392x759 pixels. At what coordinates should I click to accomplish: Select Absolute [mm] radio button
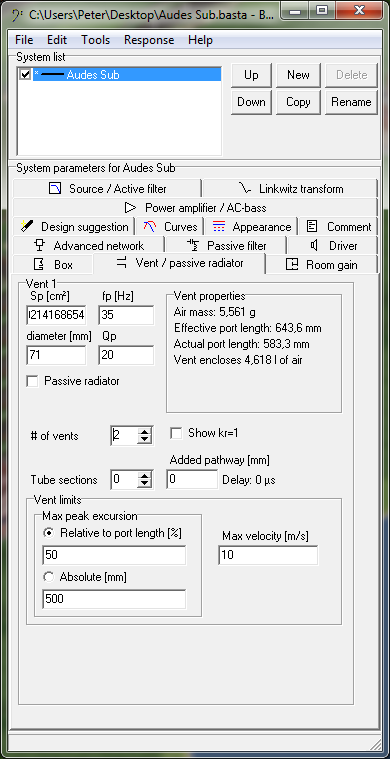coord(48,577)
